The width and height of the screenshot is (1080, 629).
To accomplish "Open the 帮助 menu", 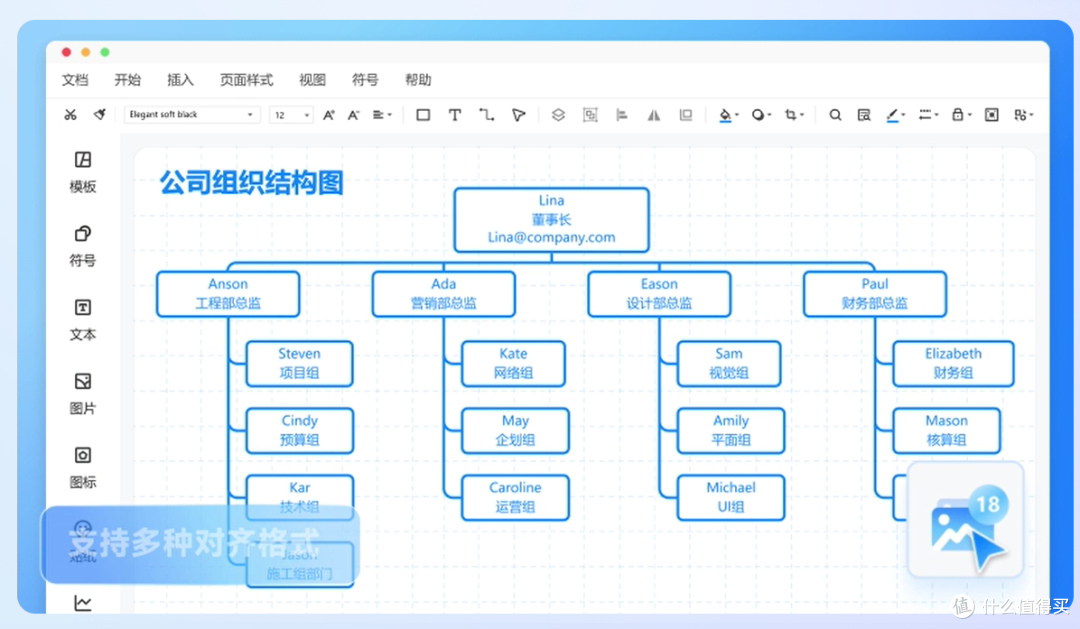I will point(417,79).
